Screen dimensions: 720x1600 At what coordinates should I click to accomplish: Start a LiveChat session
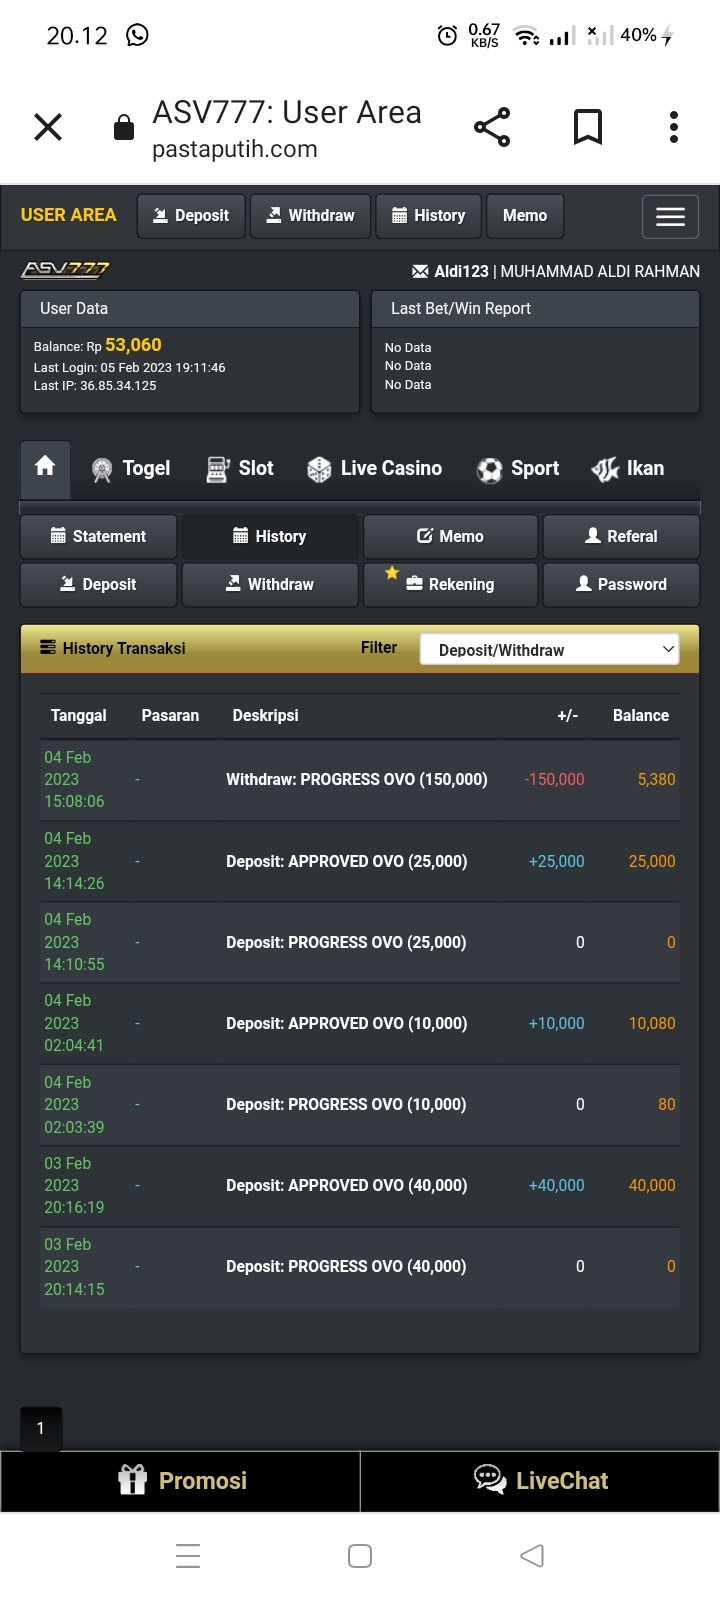click(540, 1481)
